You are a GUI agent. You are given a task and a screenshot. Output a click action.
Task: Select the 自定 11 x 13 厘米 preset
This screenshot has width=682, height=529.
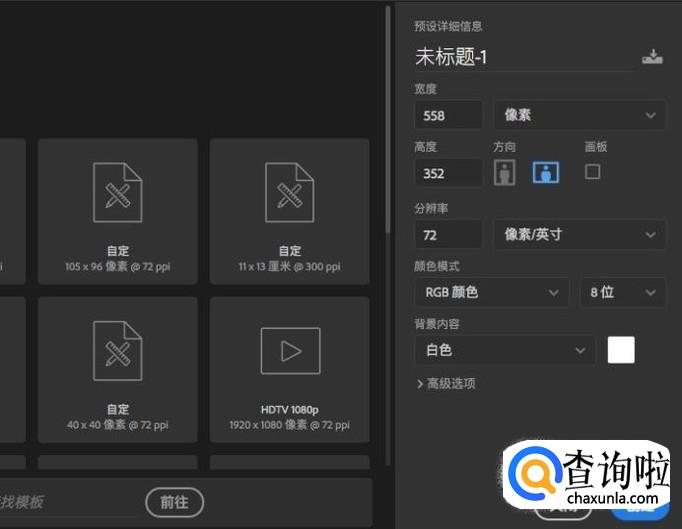(x=290, y=211)
